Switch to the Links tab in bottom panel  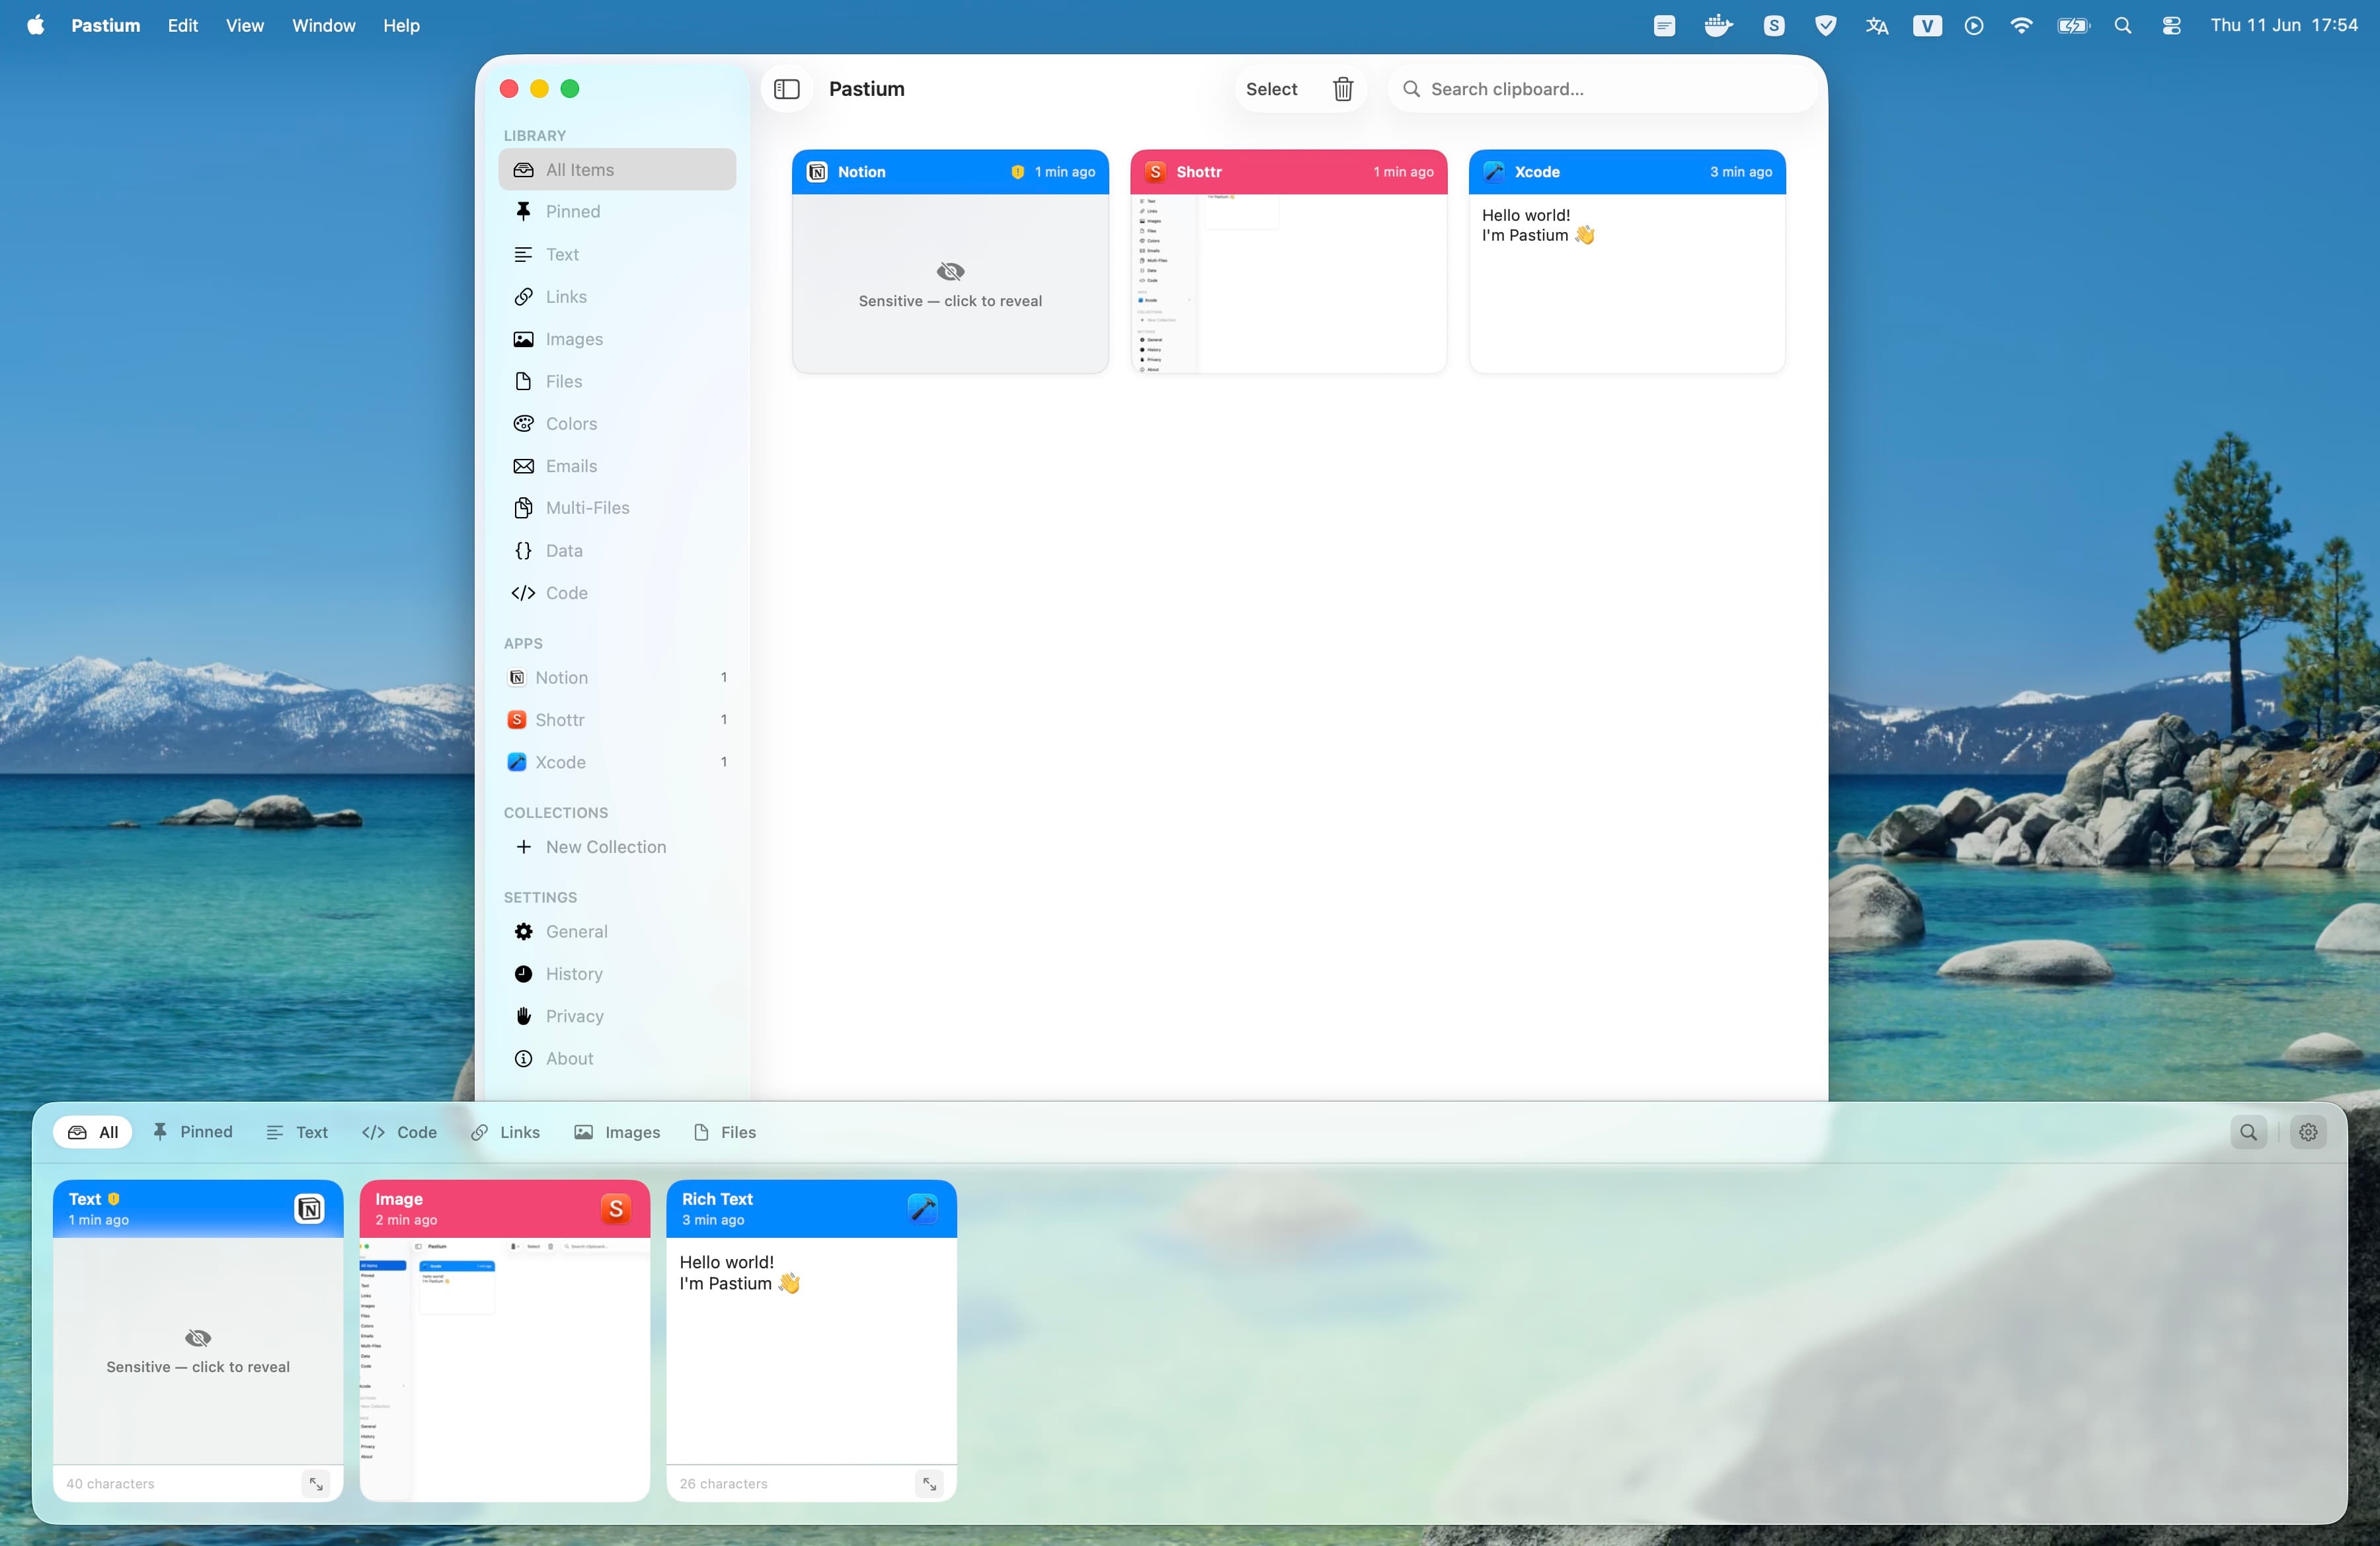(506, 1132)
